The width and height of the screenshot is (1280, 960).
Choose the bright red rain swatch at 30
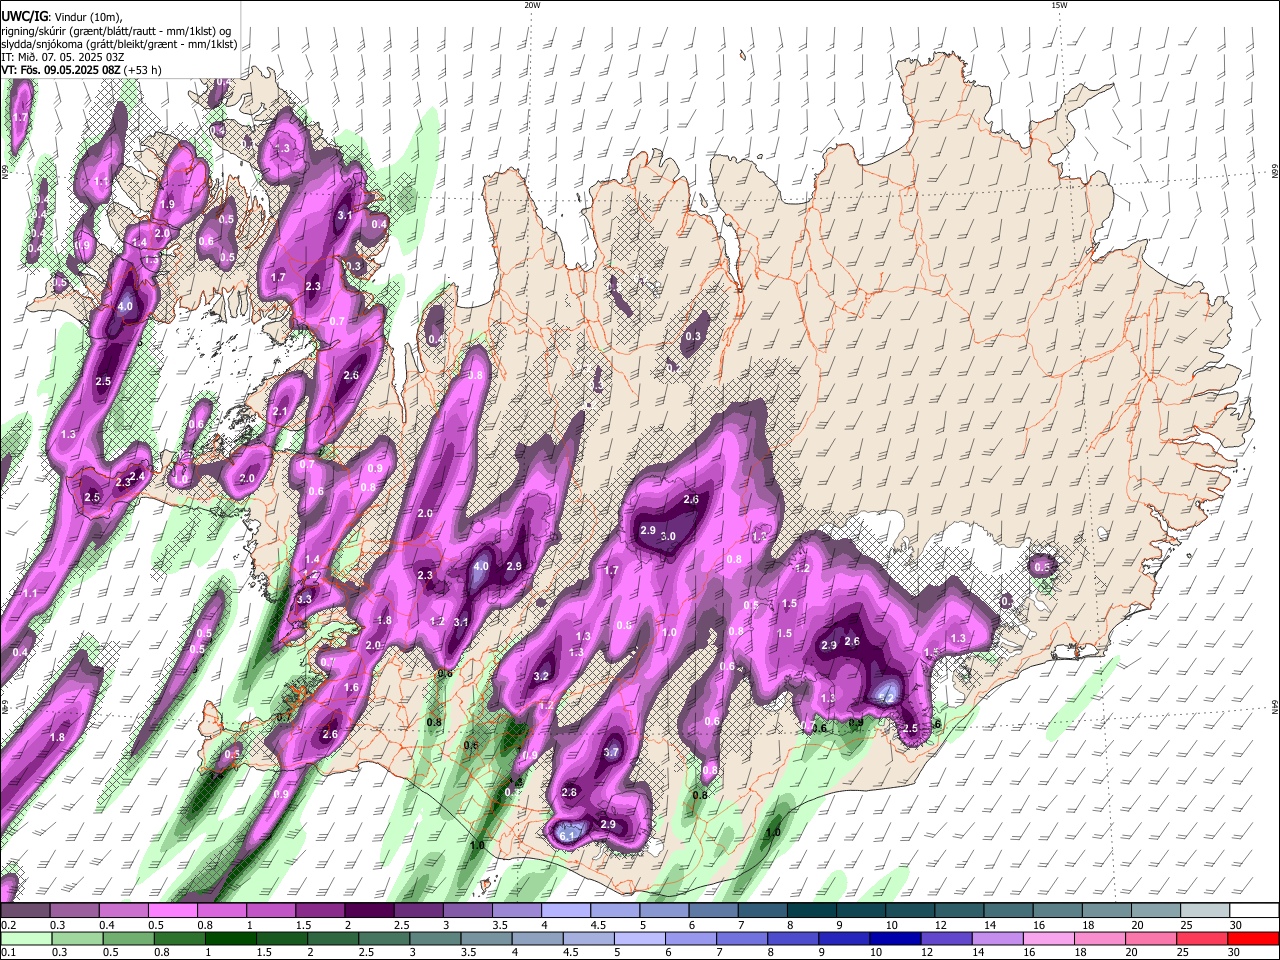pos(1252,938)
